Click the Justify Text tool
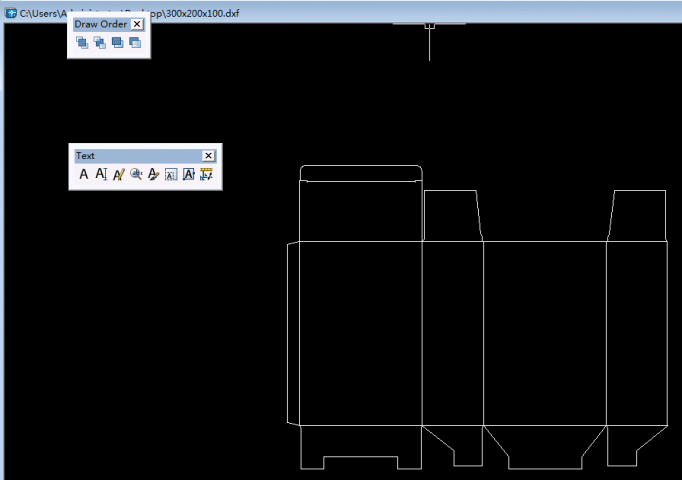The width and height of the screenshot is (682, 480). [188, 174]
